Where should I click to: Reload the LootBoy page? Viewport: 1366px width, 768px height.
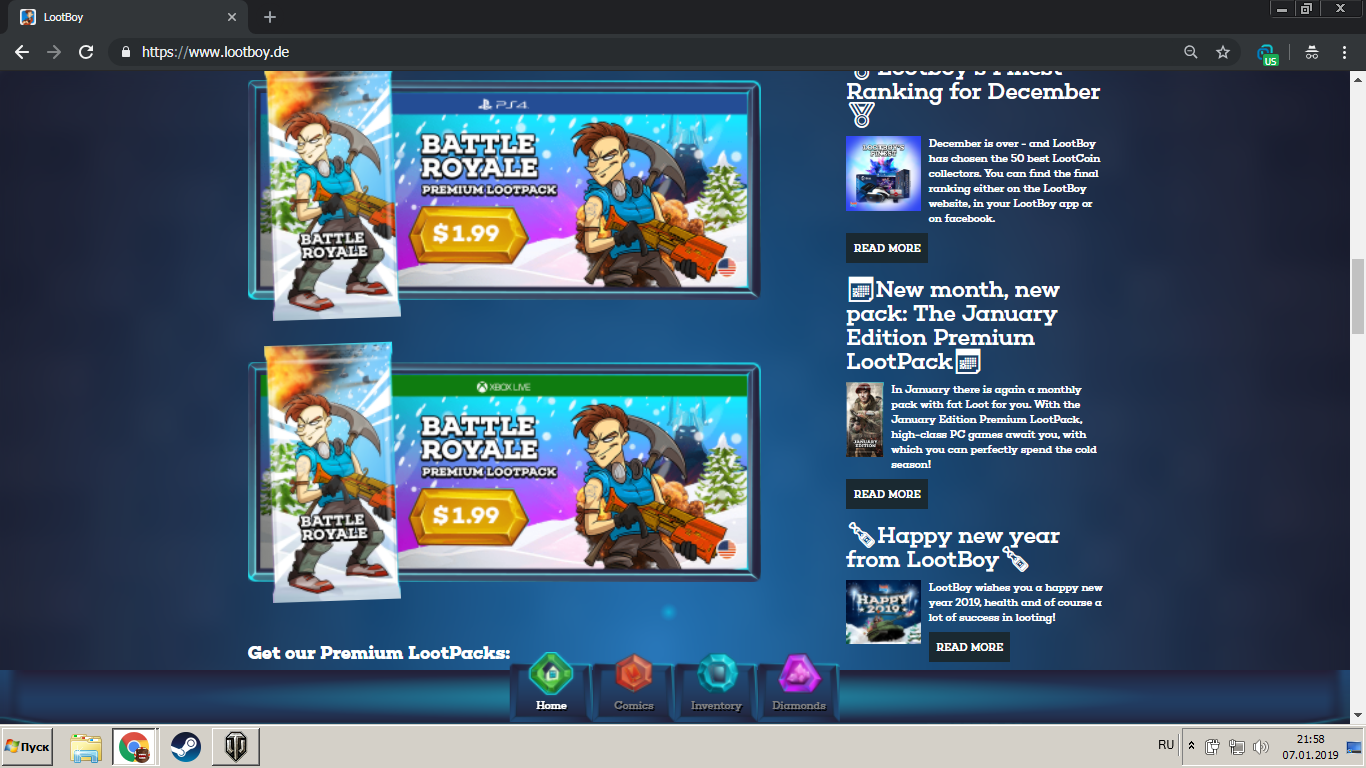86,52
